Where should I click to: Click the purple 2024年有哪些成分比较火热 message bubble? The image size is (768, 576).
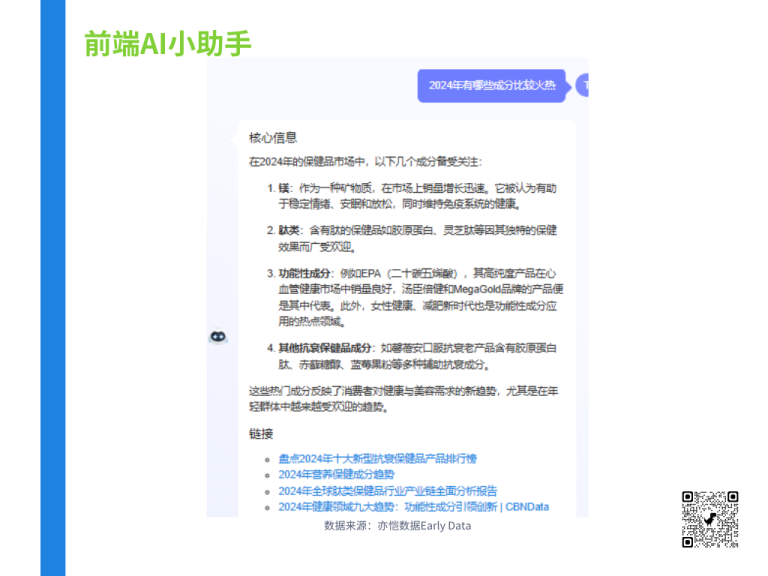[x=492, y=86]
